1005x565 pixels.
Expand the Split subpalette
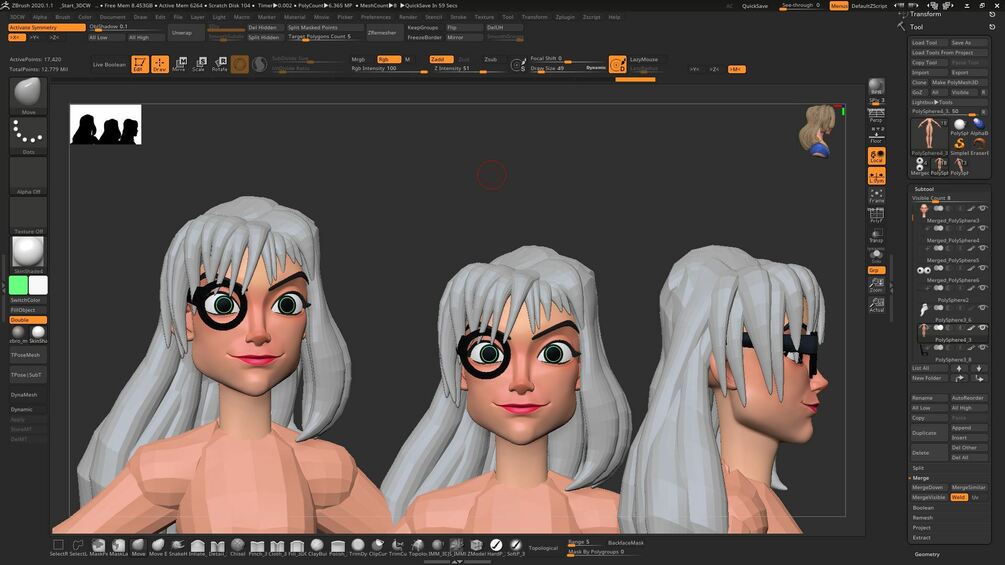[x=918, y=468]
